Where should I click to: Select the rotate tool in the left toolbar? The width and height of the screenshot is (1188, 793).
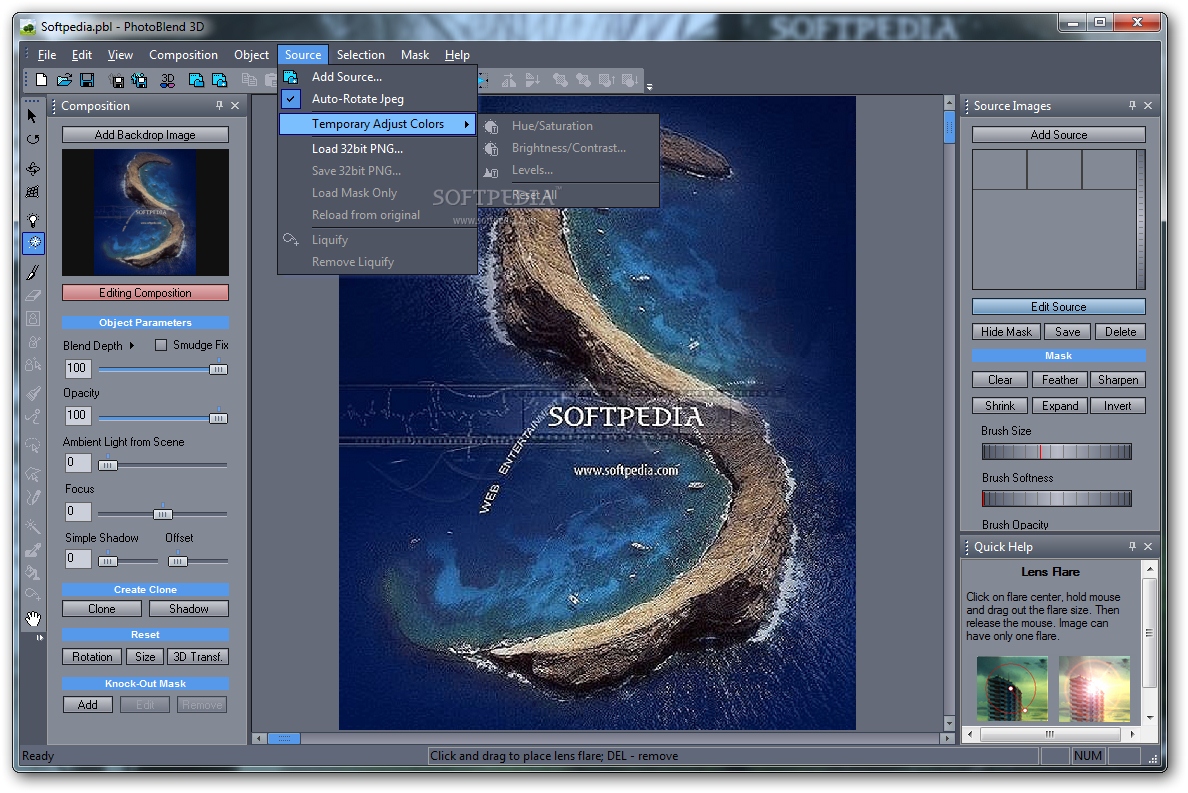click(x=33, y=139)
